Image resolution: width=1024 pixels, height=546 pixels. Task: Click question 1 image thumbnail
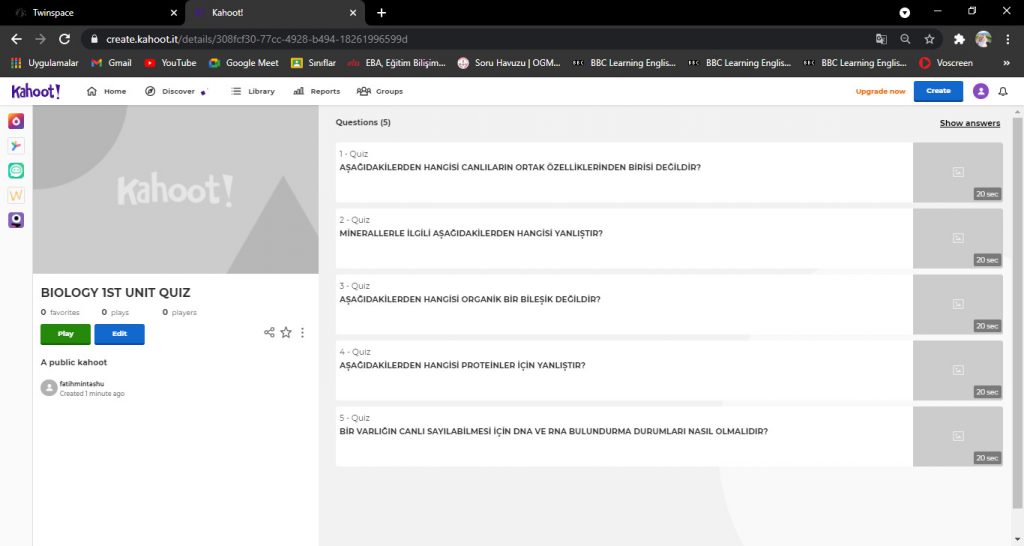pos(957,172)
